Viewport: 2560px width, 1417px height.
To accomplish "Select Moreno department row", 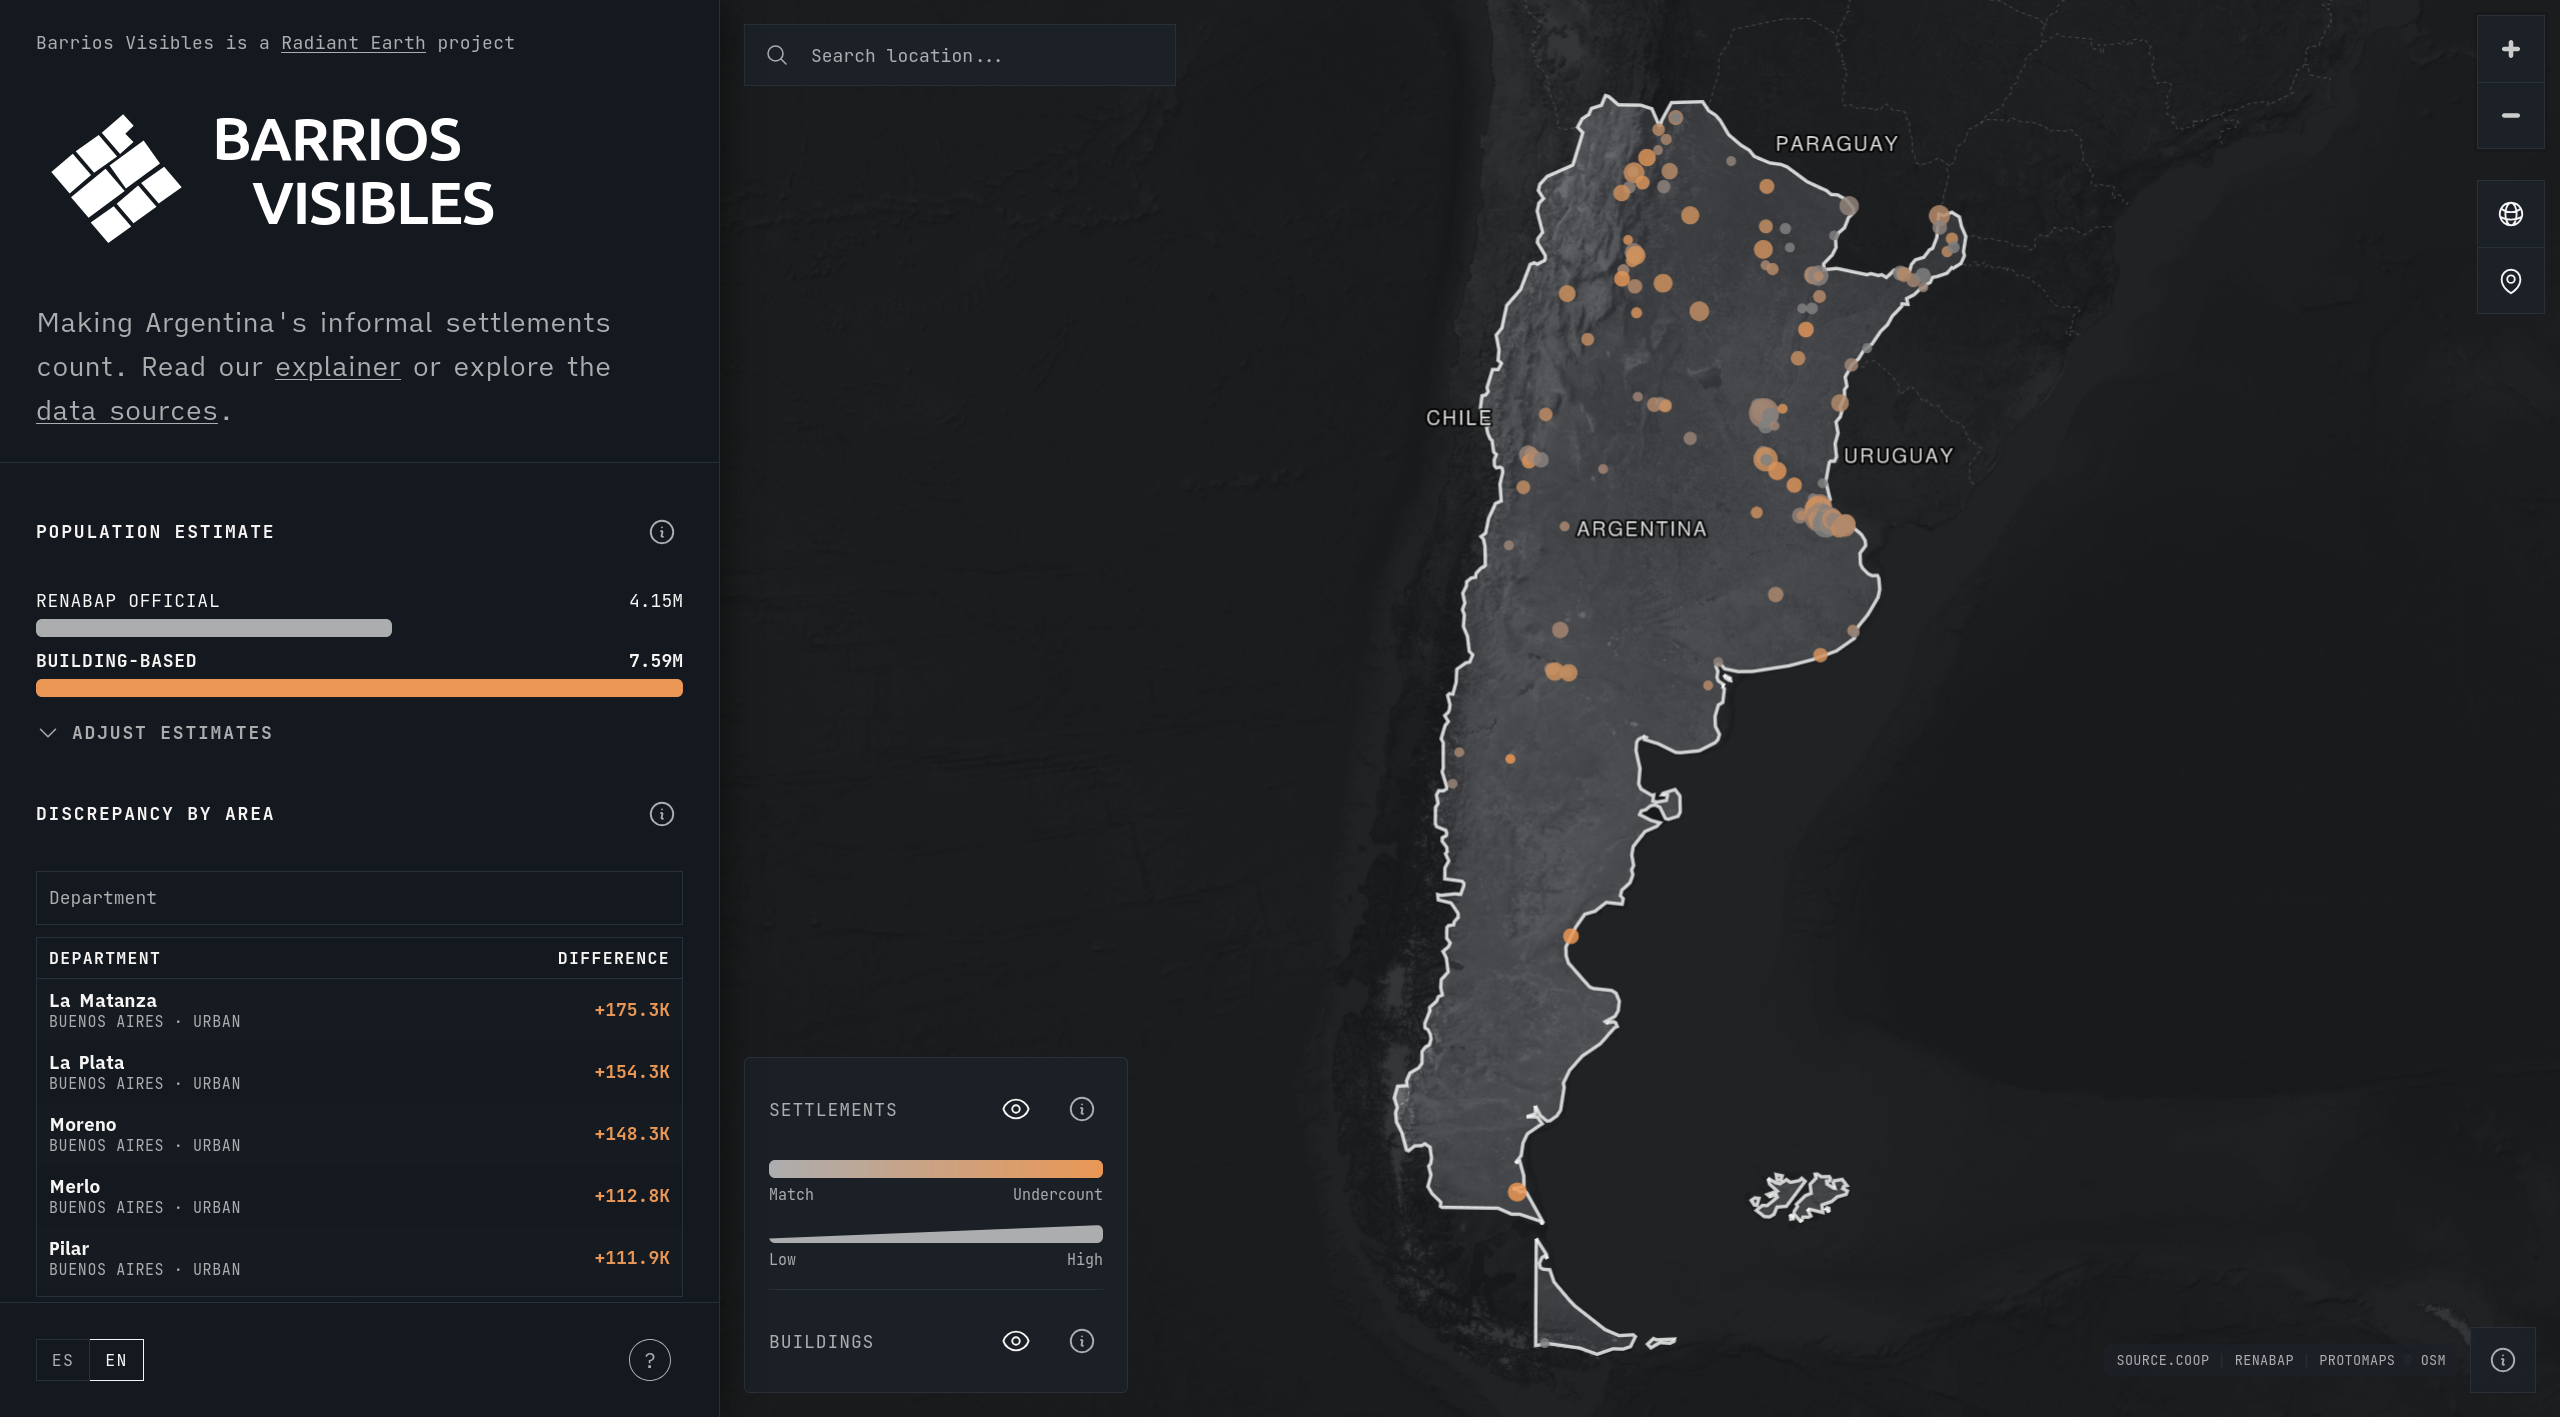I will [x=359, y=1134].
